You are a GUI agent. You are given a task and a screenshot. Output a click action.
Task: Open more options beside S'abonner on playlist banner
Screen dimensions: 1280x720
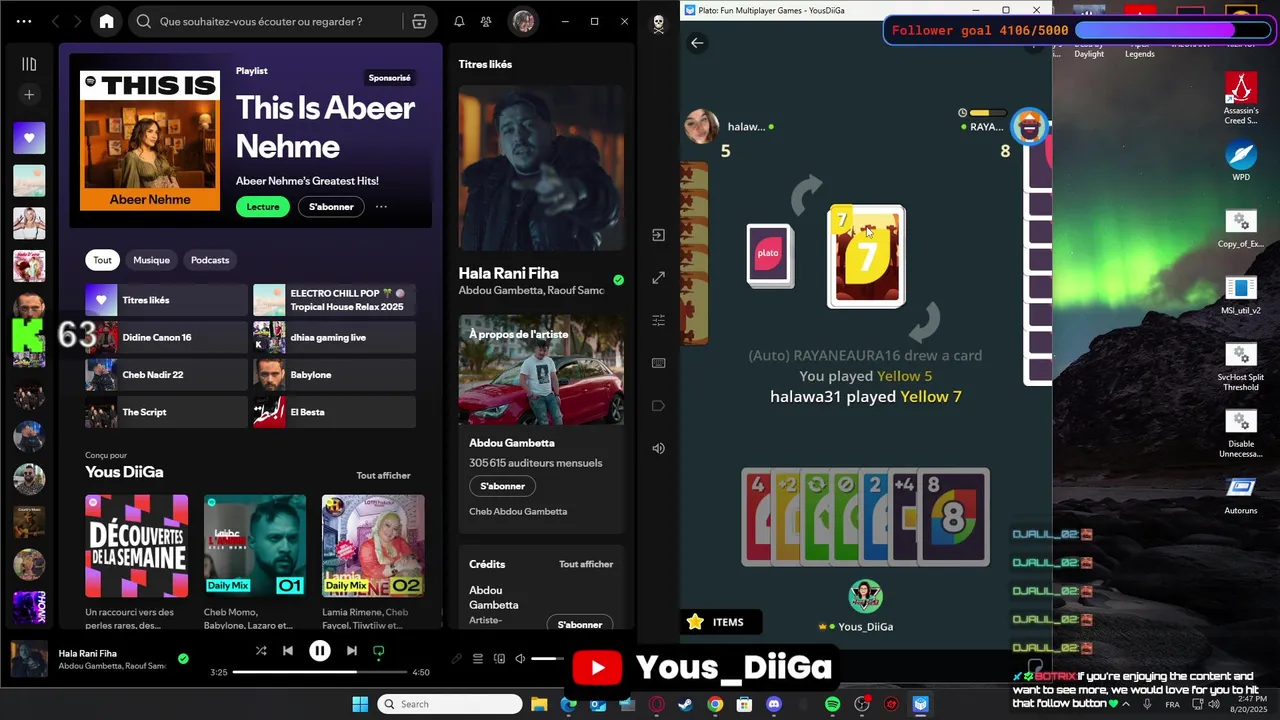point(381,207)
